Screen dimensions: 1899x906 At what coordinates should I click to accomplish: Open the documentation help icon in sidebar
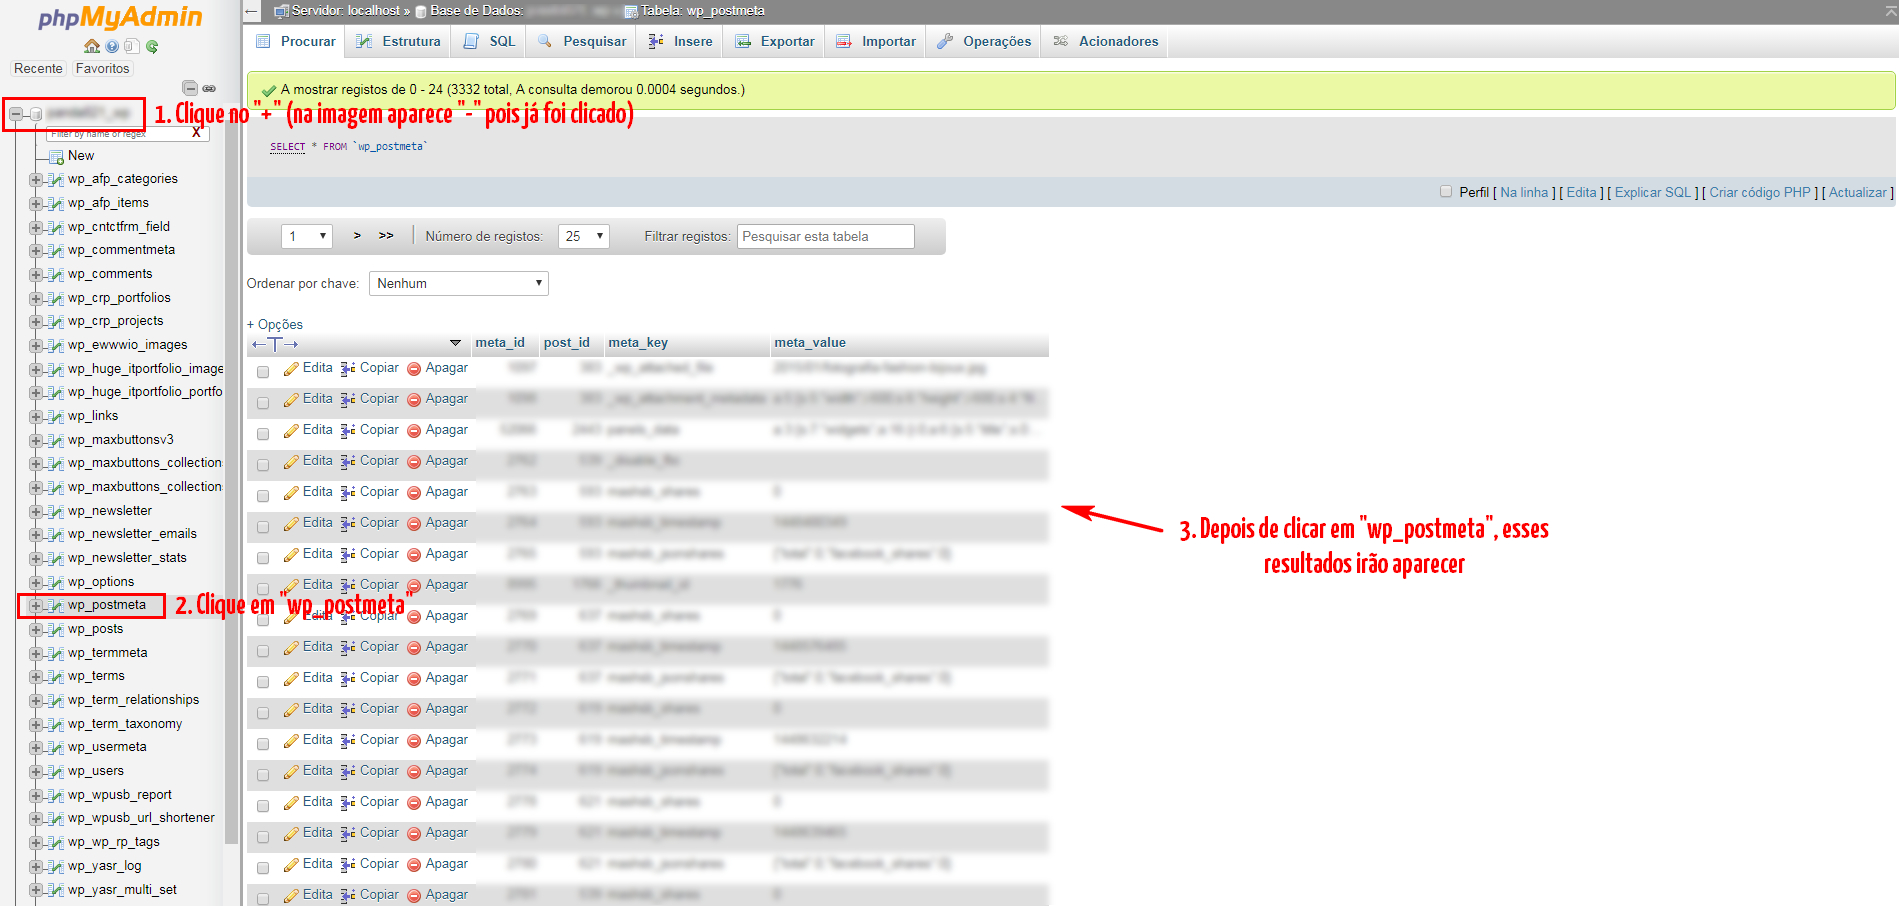click(x=112, y=46)
